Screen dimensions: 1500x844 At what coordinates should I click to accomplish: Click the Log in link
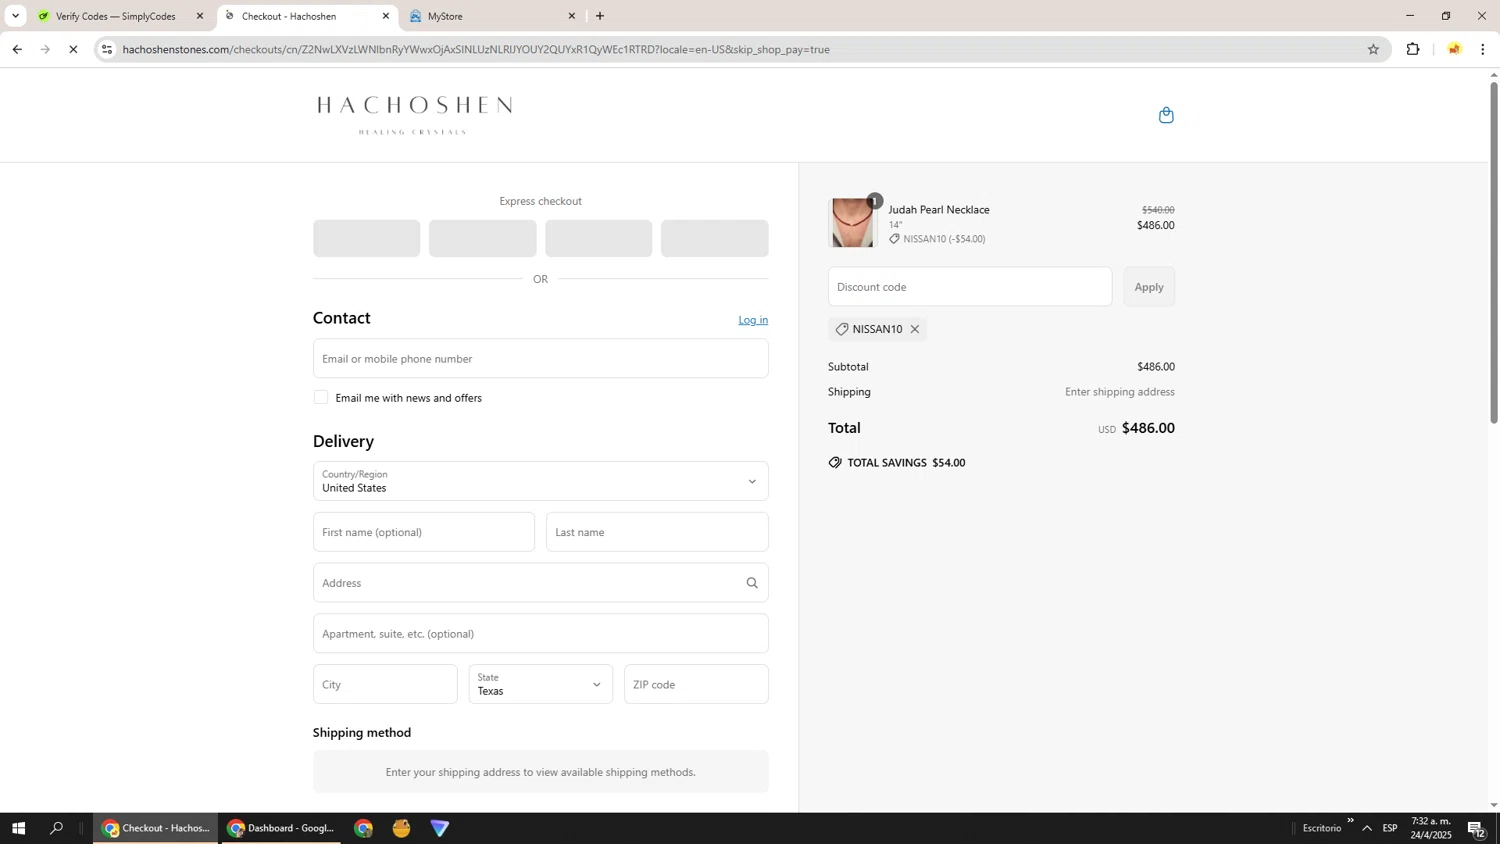pos(753,320)
